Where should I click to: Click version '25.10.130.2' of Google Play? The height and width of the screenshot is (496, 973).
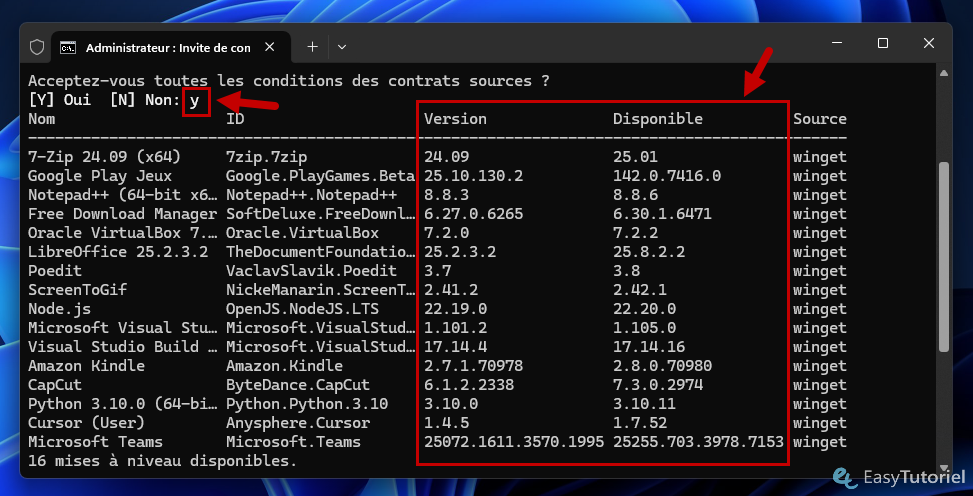click(x=473, y=176)
